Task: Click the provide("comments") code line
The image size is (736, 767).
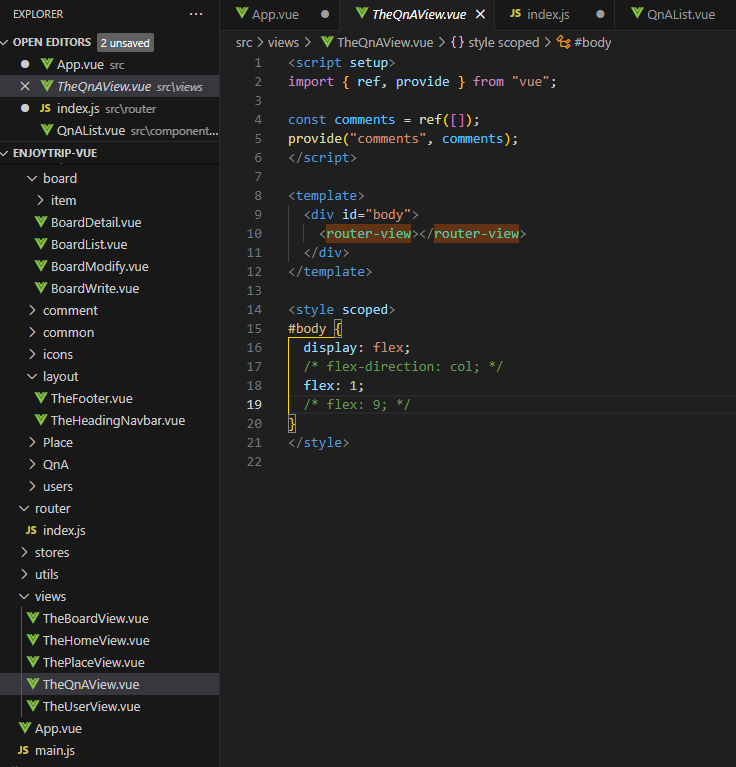Action: click(x=403, y=138)
